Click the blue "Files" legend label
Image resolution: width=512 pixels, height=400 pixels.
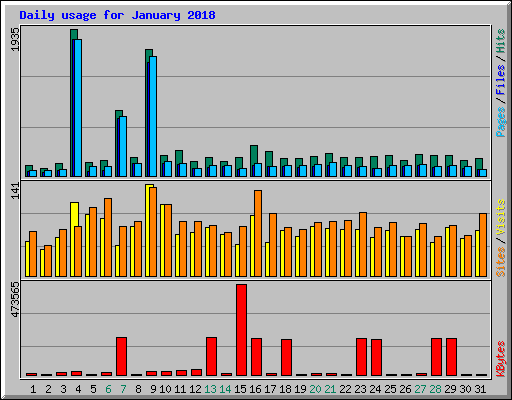point(500,79)
